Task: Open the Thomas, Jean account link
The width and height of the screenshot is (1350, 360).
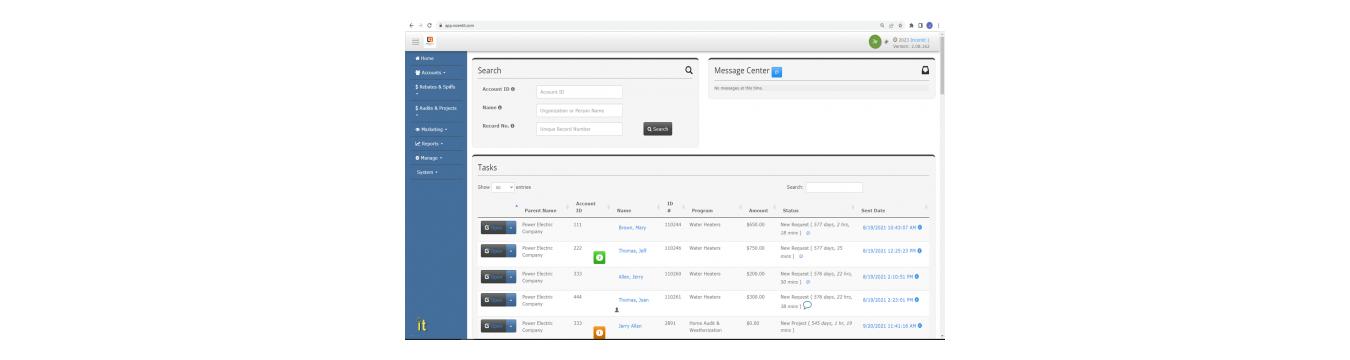Action: tap(634, 299)
